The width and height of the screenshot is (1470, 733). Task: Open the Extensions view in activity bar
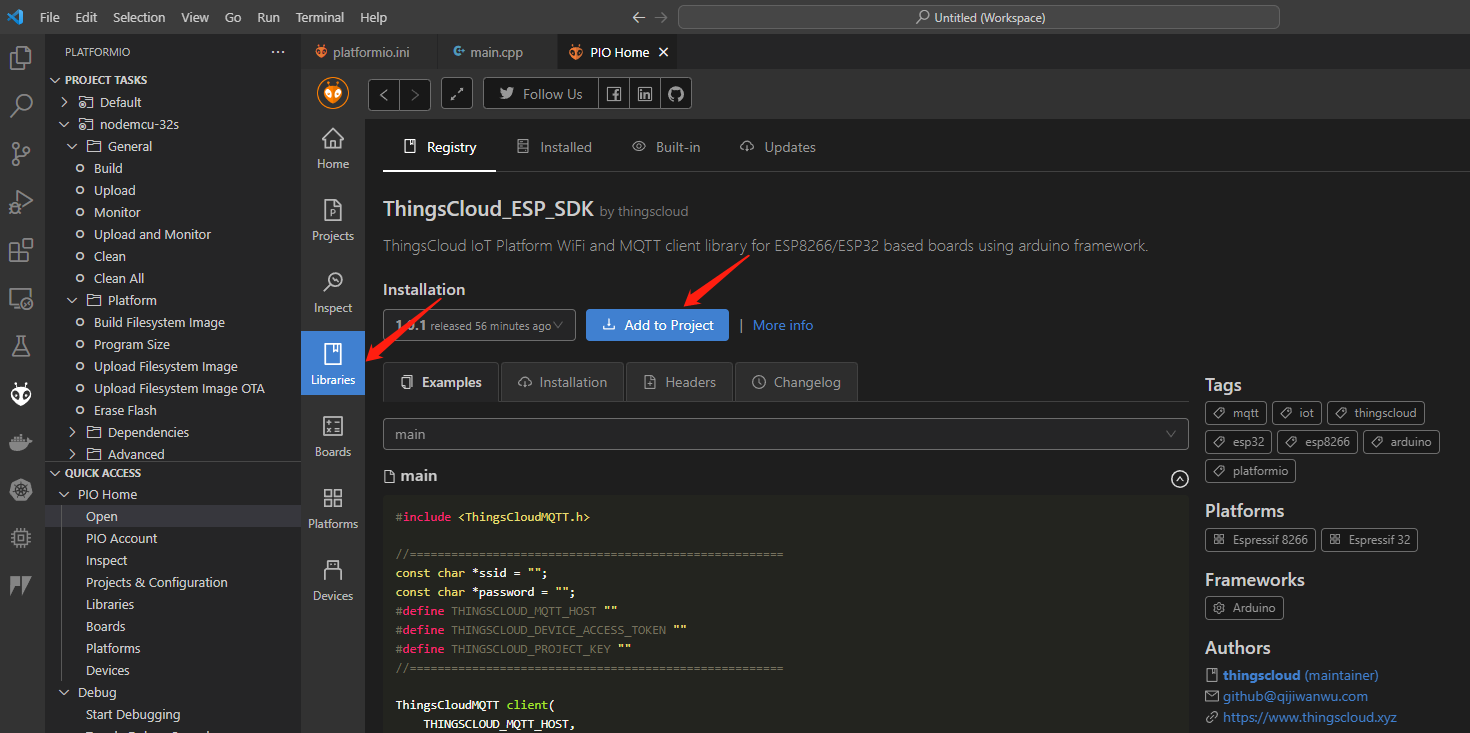(21, 249)
